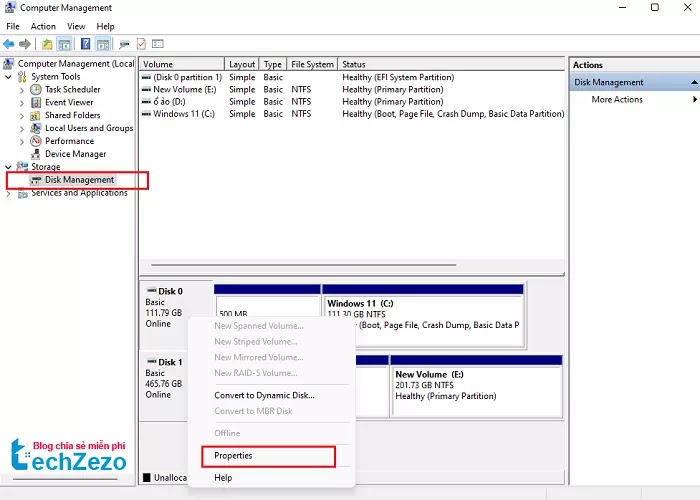Collapse the System Tools tree node
Viewport: 700px width, 500px height.
click(8, 77)
